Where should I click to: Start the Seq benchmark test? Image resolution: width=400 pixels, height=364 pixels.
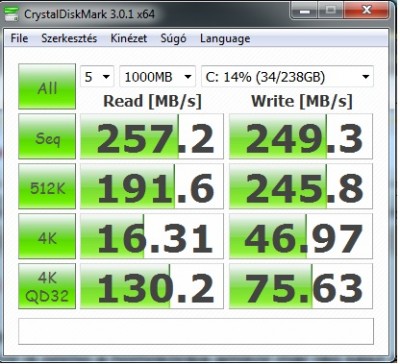coord(47,136)
